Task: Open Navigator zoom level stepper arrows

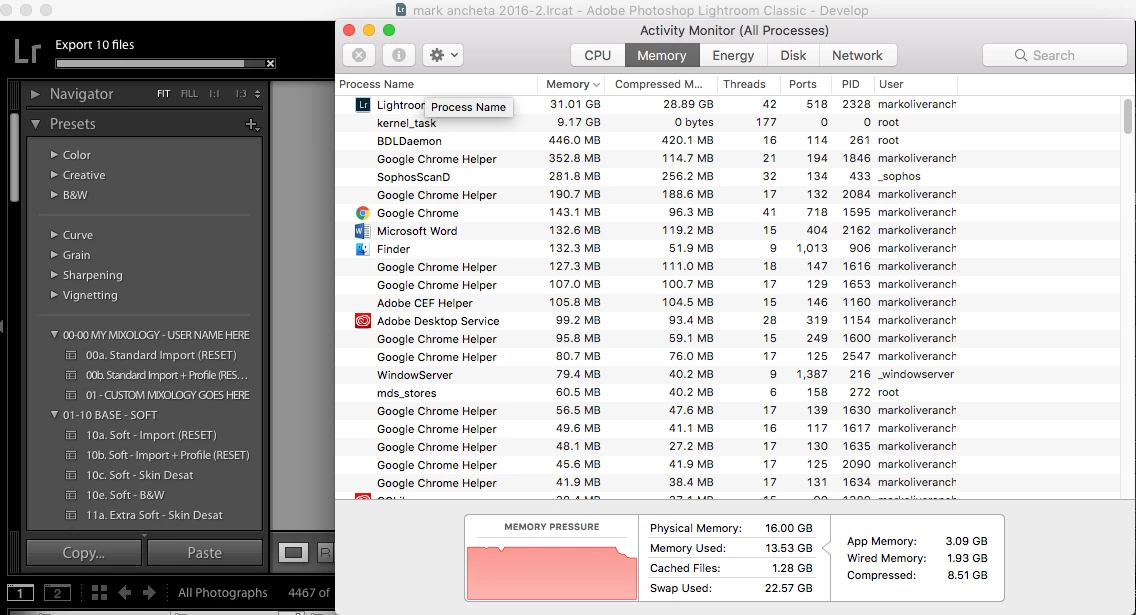Action: (257, 94)
